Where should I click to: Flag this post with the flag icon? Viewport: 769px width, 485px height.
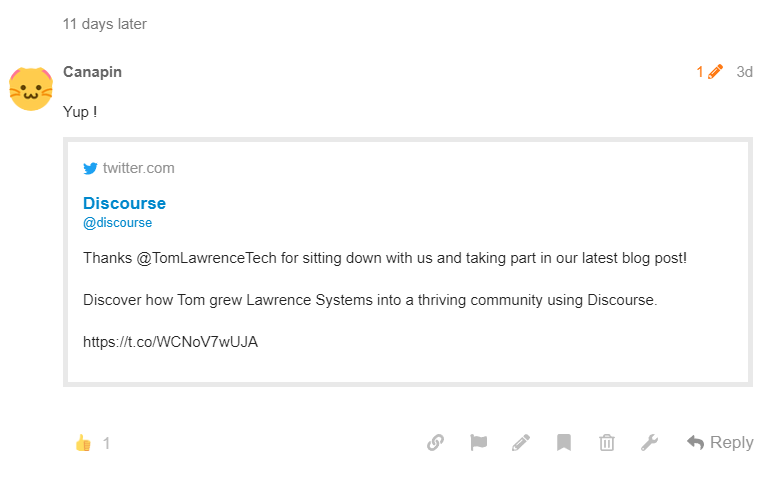tap(478, 442)
